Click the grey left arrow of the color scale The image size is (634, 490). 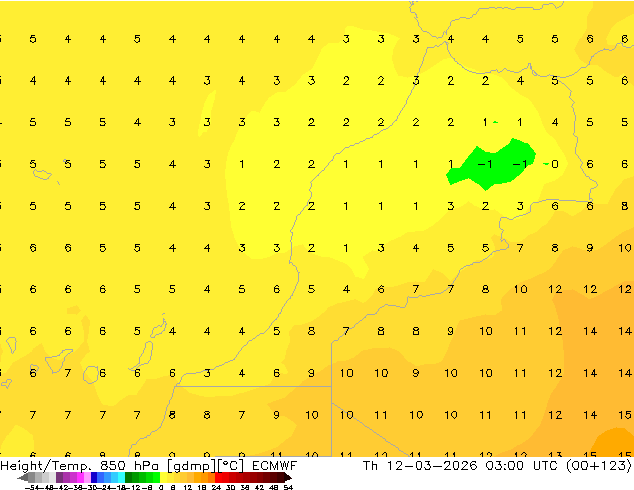(23, 477)
